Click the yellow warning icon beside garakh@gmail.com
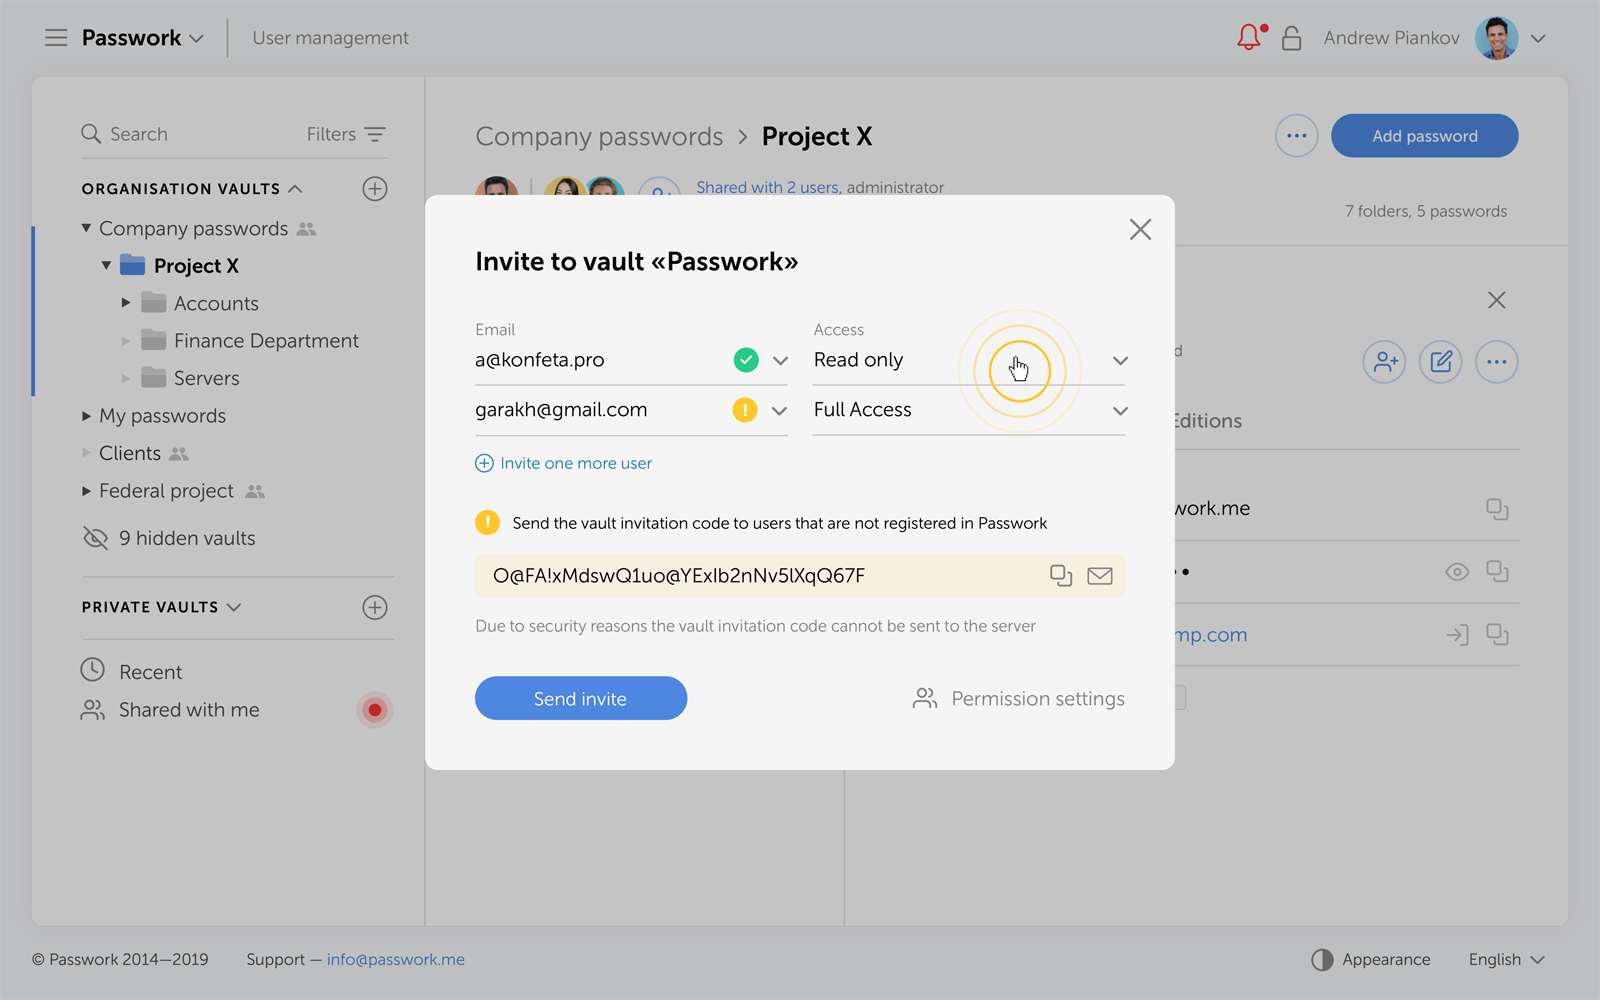This screenshot has width=1600, height=1000. (745, 410)
